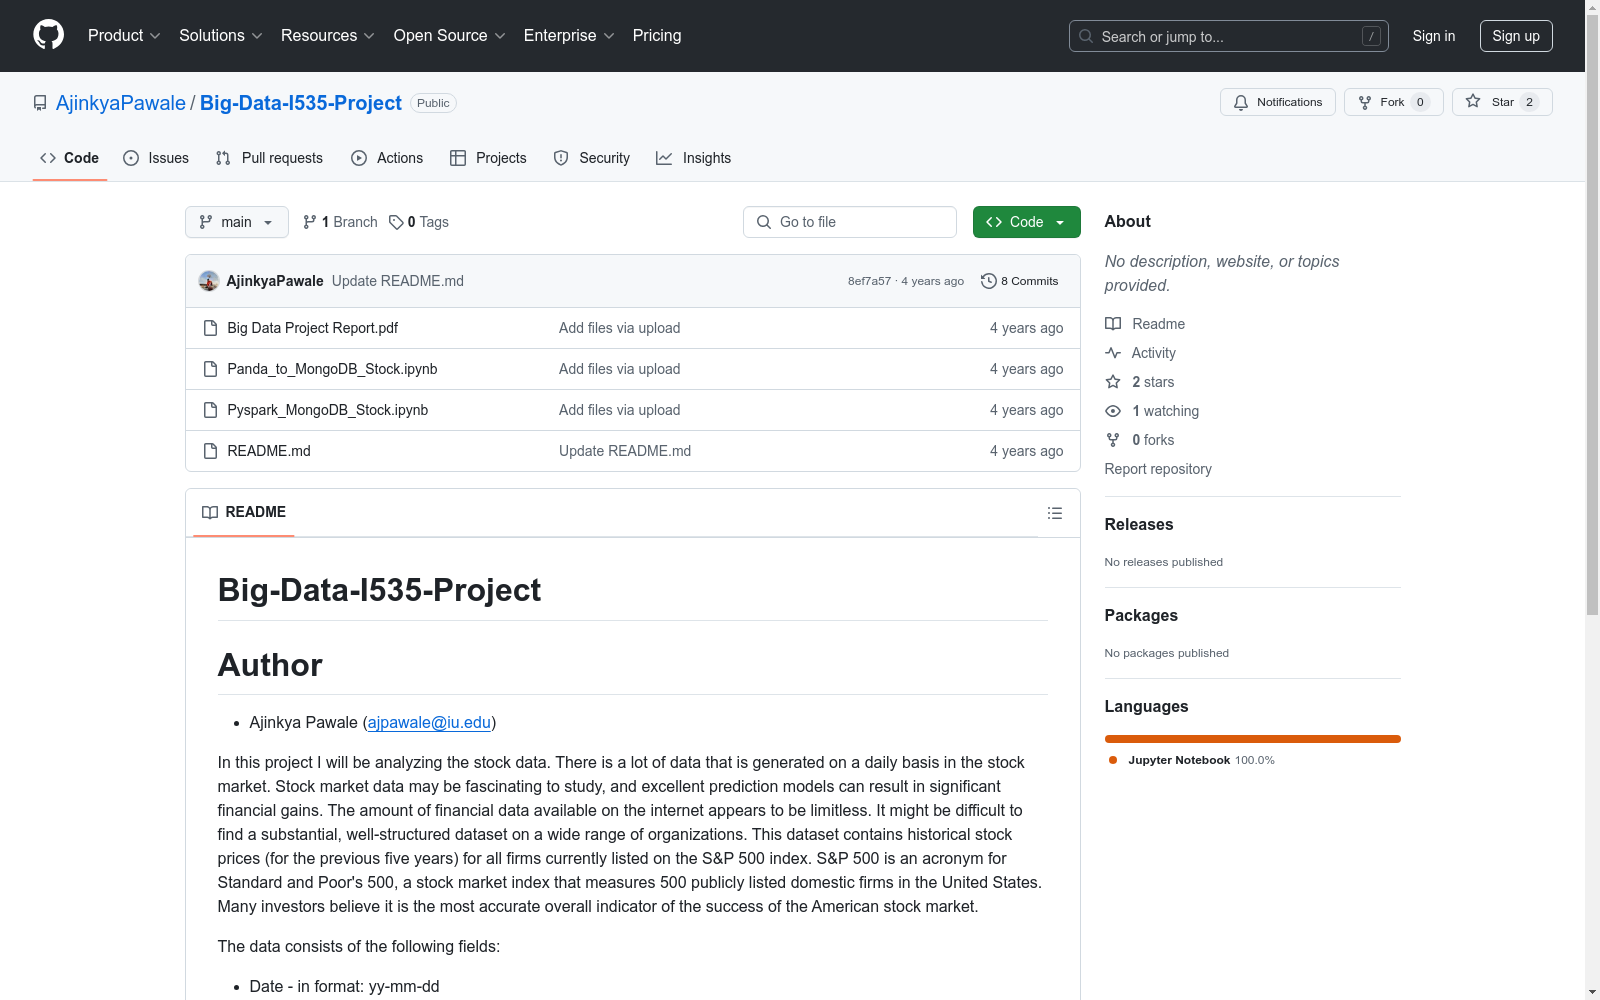This screenshot has width=1600, height=1000.
Task: Click file icon beside Pyspark_MongoDB_Stock.ipynb
Action: 210,410
